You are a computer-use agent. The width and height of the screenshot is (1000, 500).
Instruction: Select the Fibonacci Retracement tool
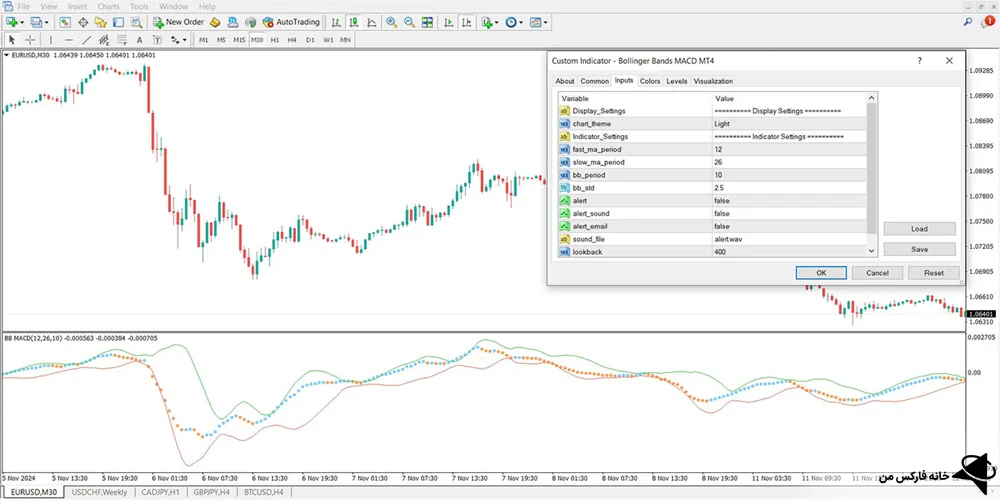pos(122,40)
